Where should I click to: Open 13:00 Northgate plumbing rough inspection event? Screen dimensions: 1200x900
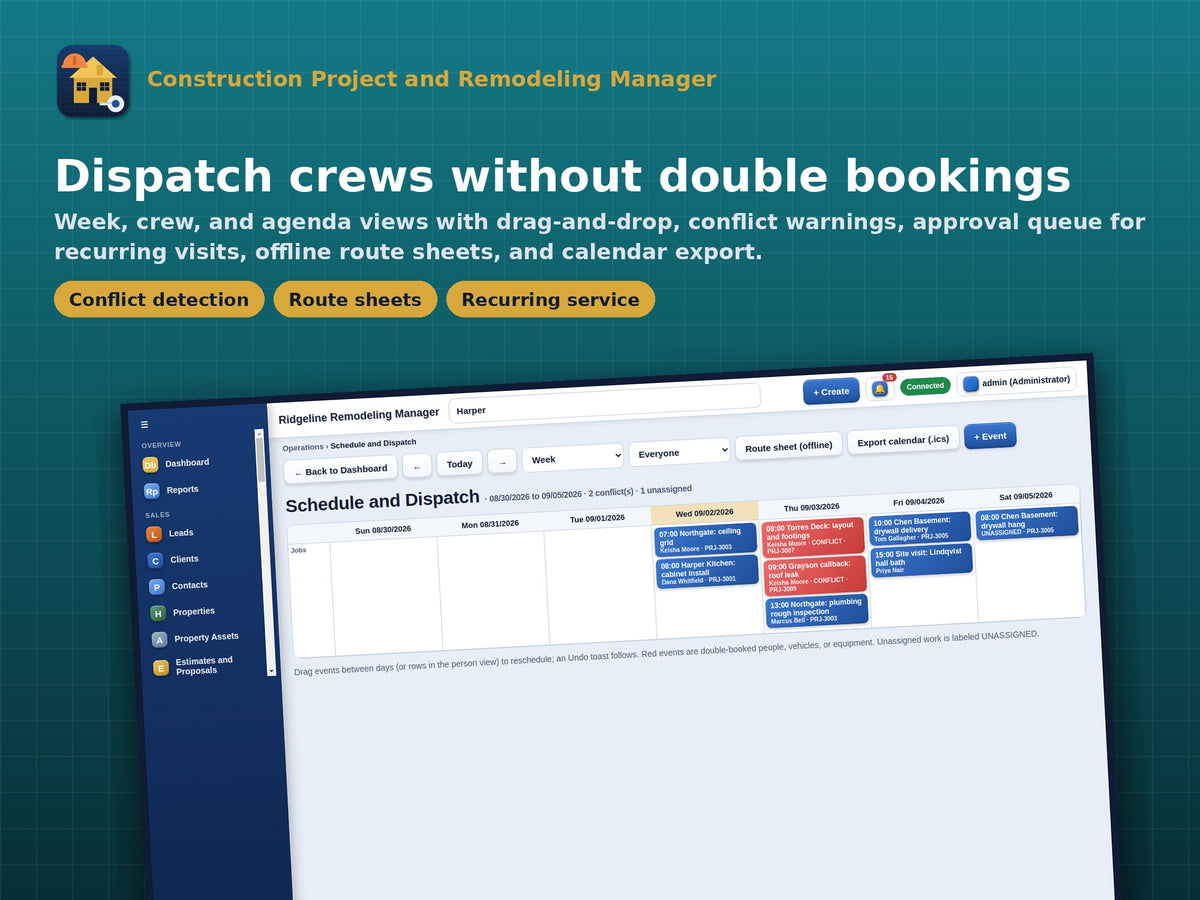point(817,611)
